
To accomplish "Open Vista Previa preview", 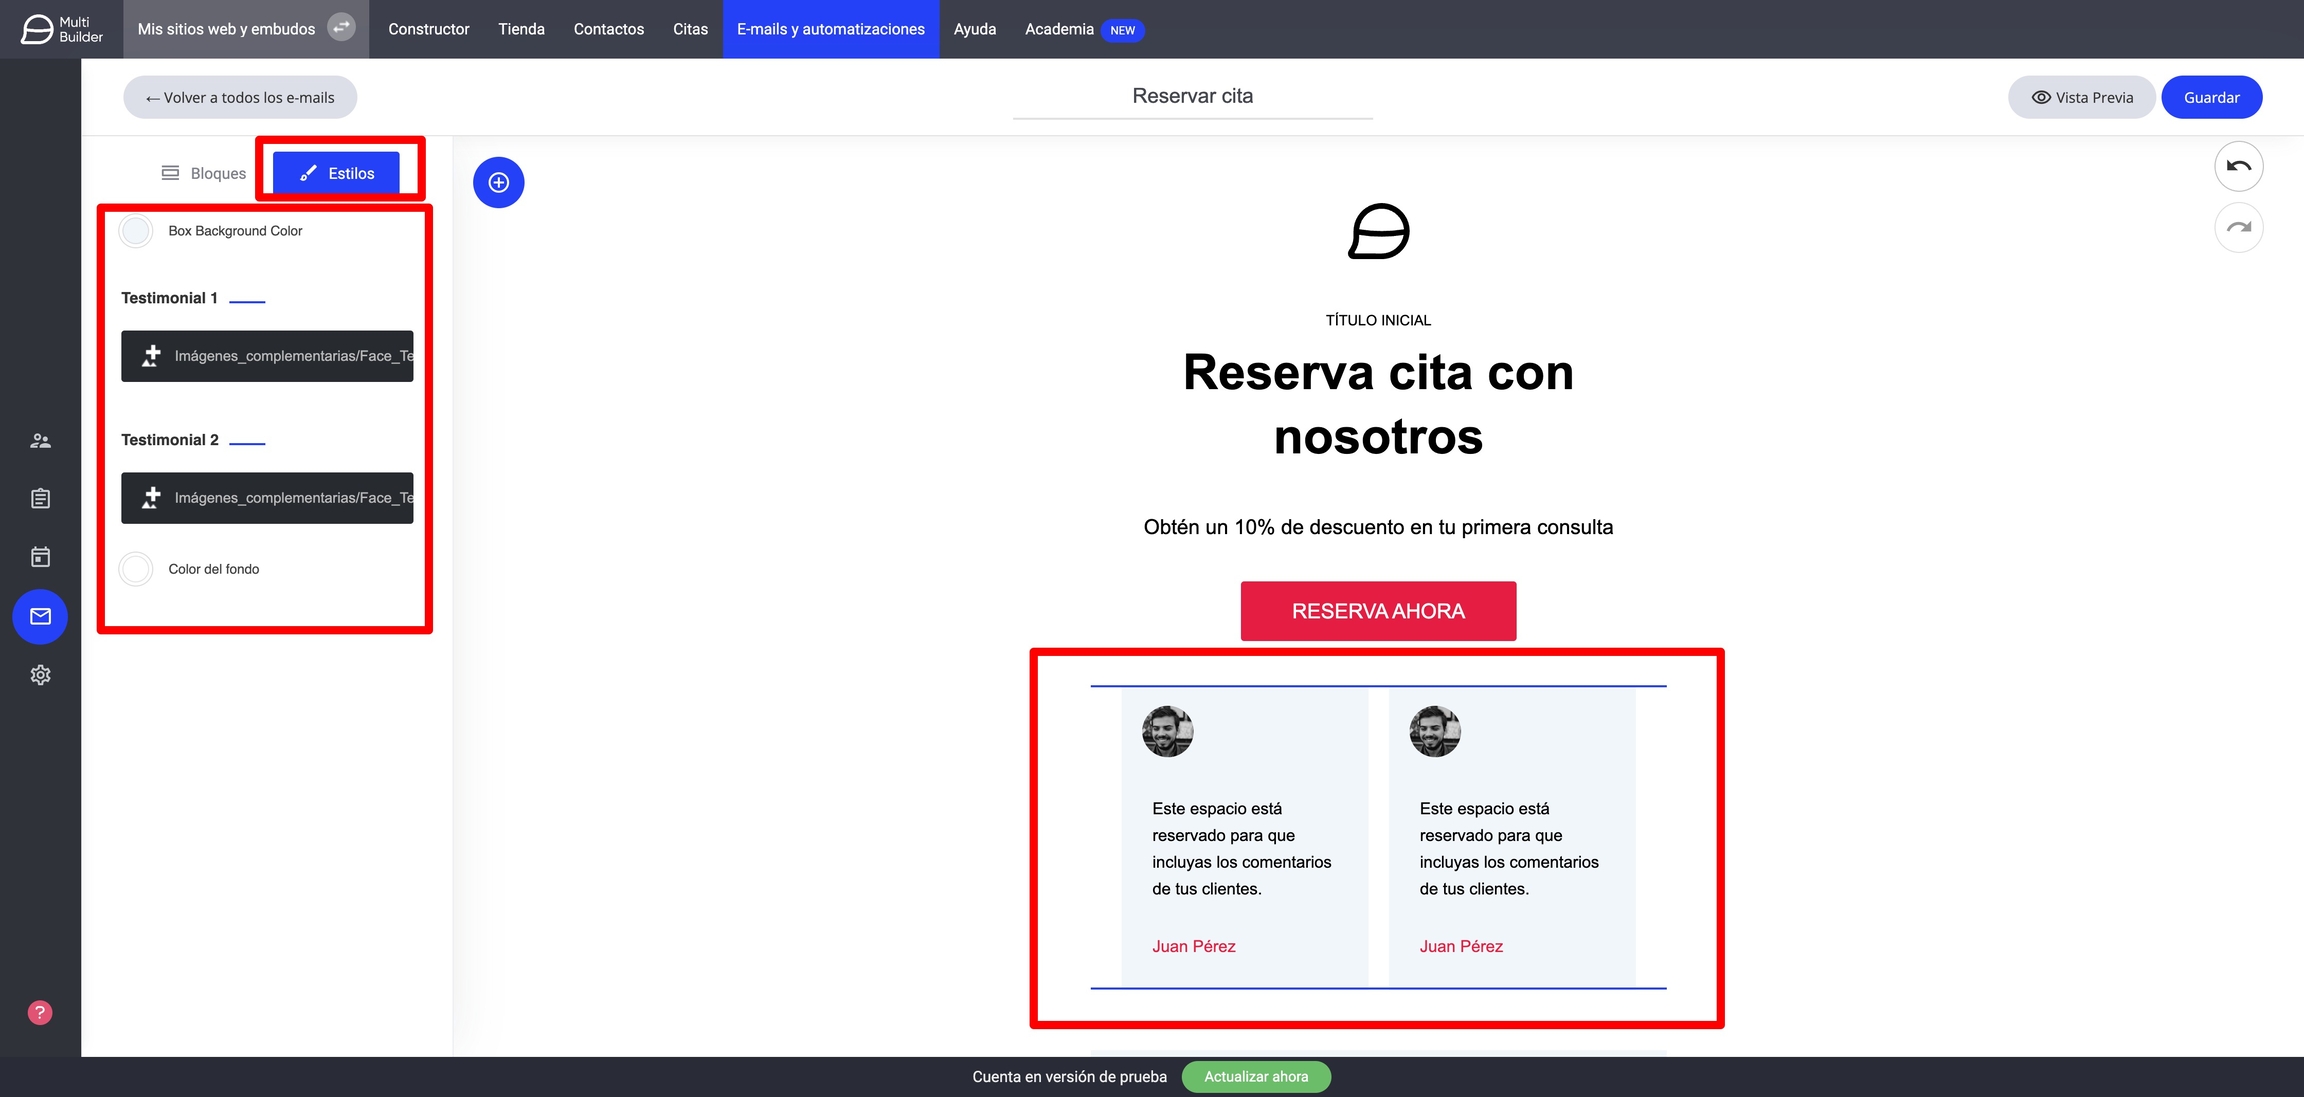I will 2081,97.
